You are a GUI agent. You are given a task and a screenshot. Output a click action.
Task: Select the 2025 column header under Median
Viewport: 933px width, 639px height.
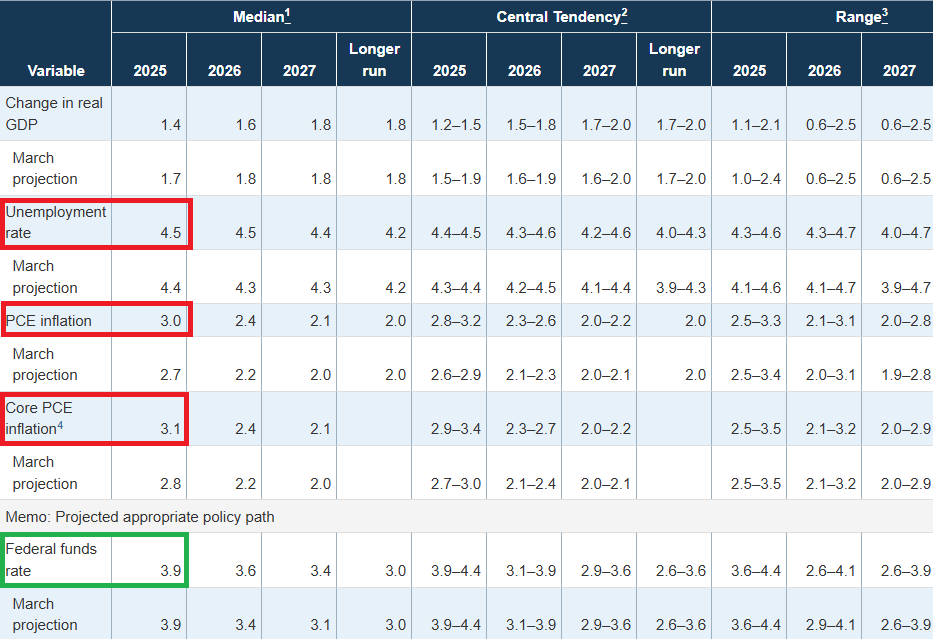pos(150,70)
